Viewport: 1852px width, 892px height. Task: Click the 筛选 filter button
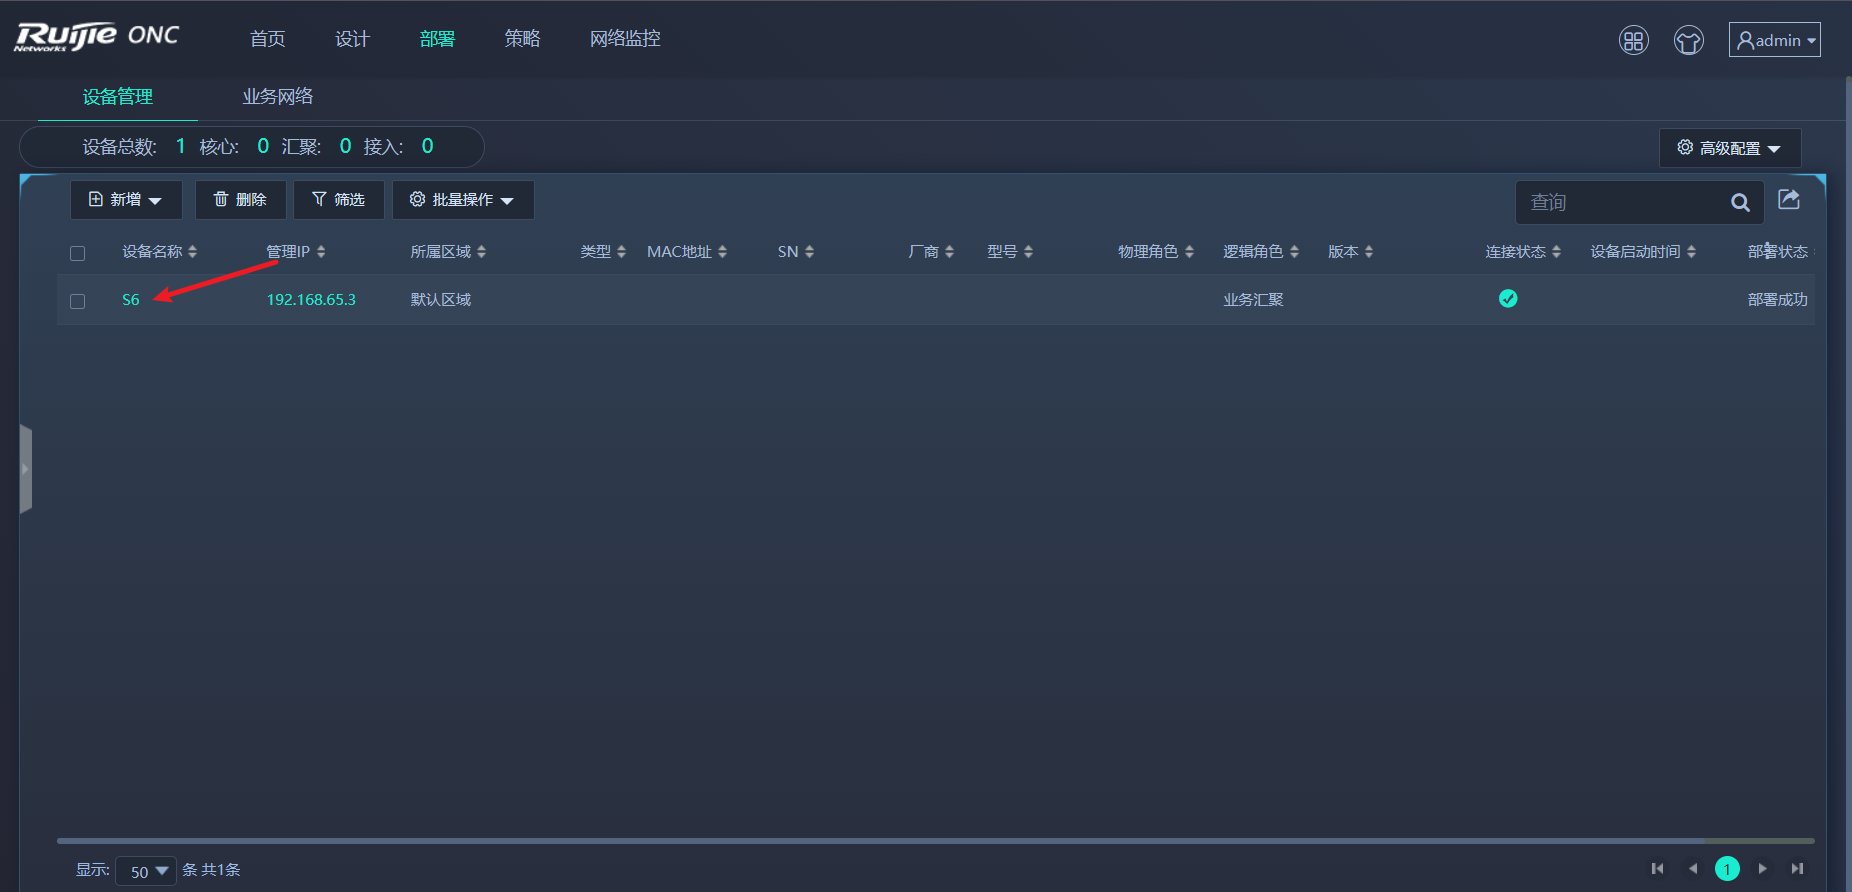339,200
